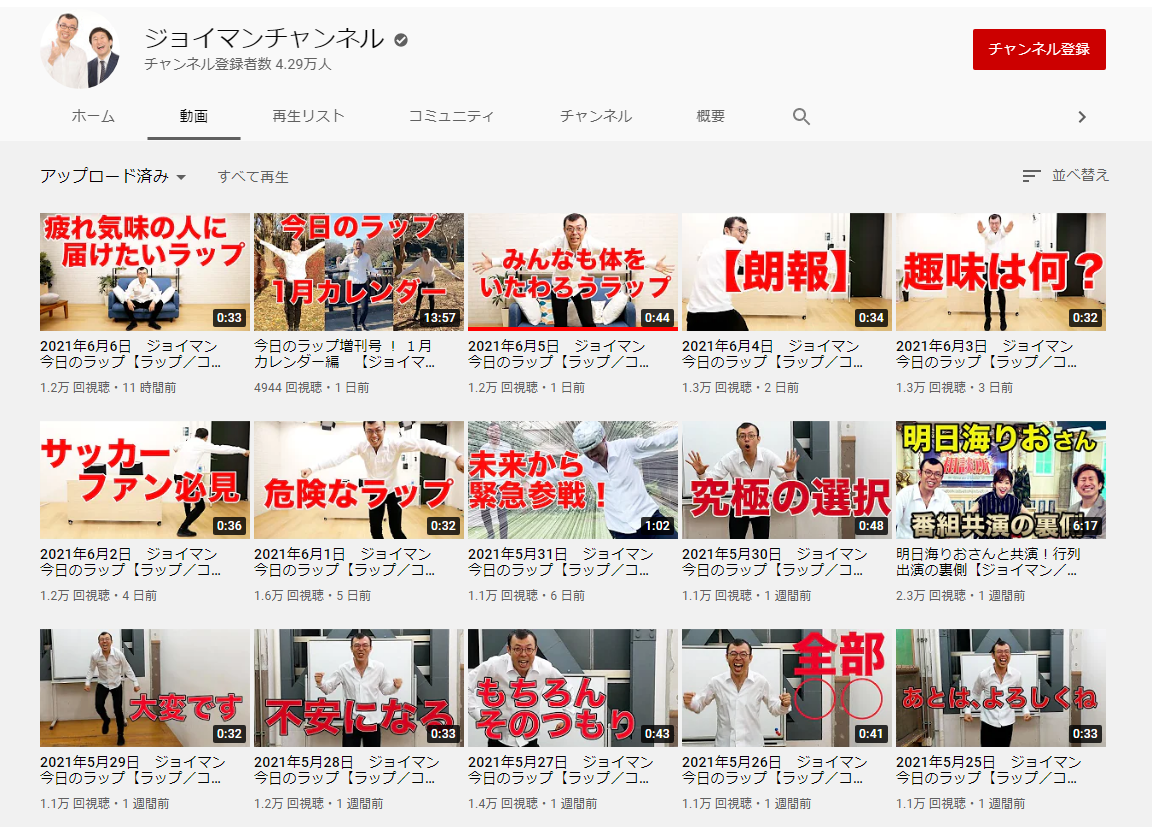
Task: Open the みんなも体をいたわろうラップ thumbnail
Action: [572, 272]
